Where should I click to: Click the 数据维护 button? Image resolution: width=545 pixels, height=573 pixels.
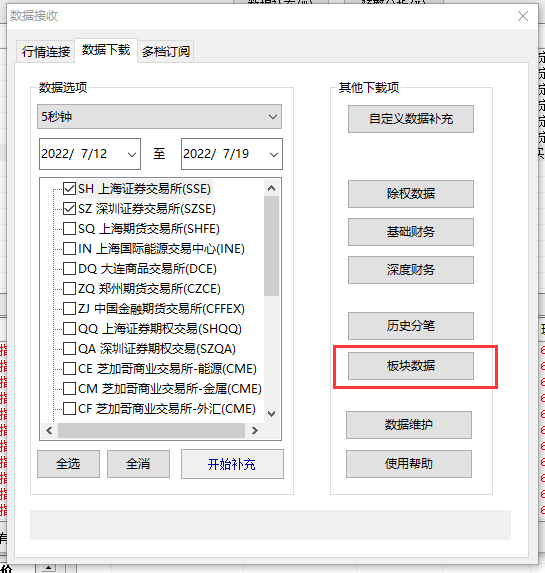click(409, 425)
